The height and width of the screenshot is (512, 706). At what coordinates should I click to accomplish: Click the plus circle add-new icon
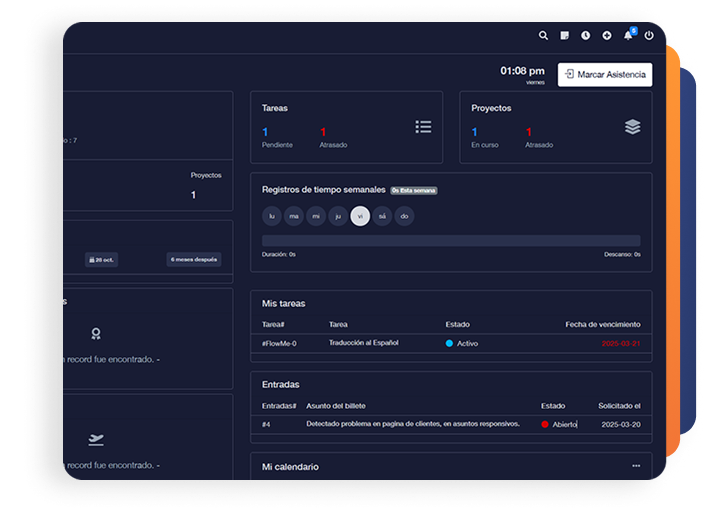(606, 36)
